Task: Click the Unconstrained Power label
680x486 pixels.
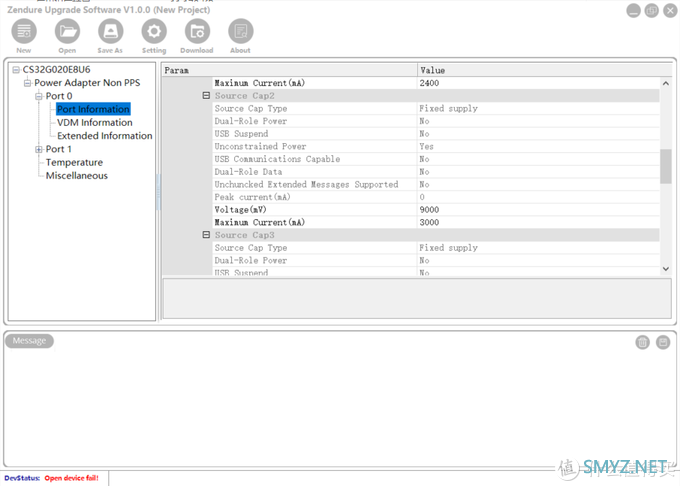Action: [x=260, y=147]
